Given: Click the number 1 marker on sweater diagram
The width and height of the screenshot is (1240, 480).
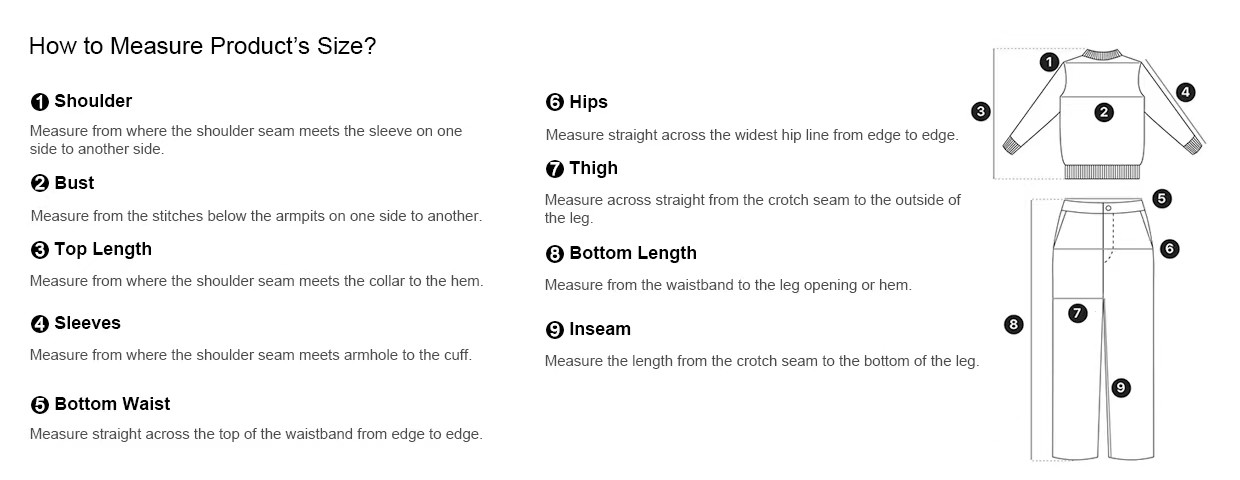Looking at the screenshot, I should (x=1049, y=62).
